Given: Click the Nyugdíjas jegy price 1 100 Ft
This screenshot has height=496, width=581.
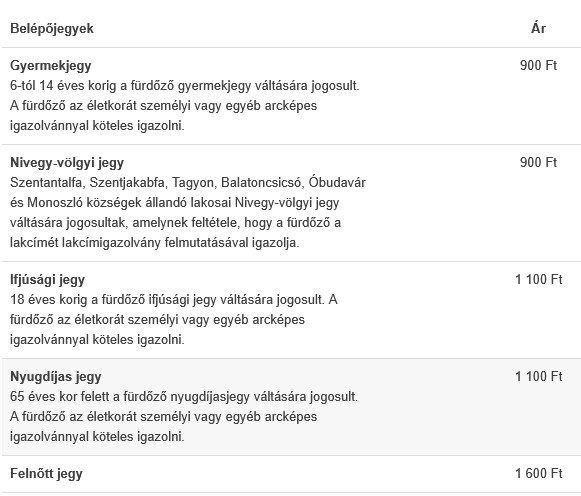Looking at the screenshot, I should (538, 377).
